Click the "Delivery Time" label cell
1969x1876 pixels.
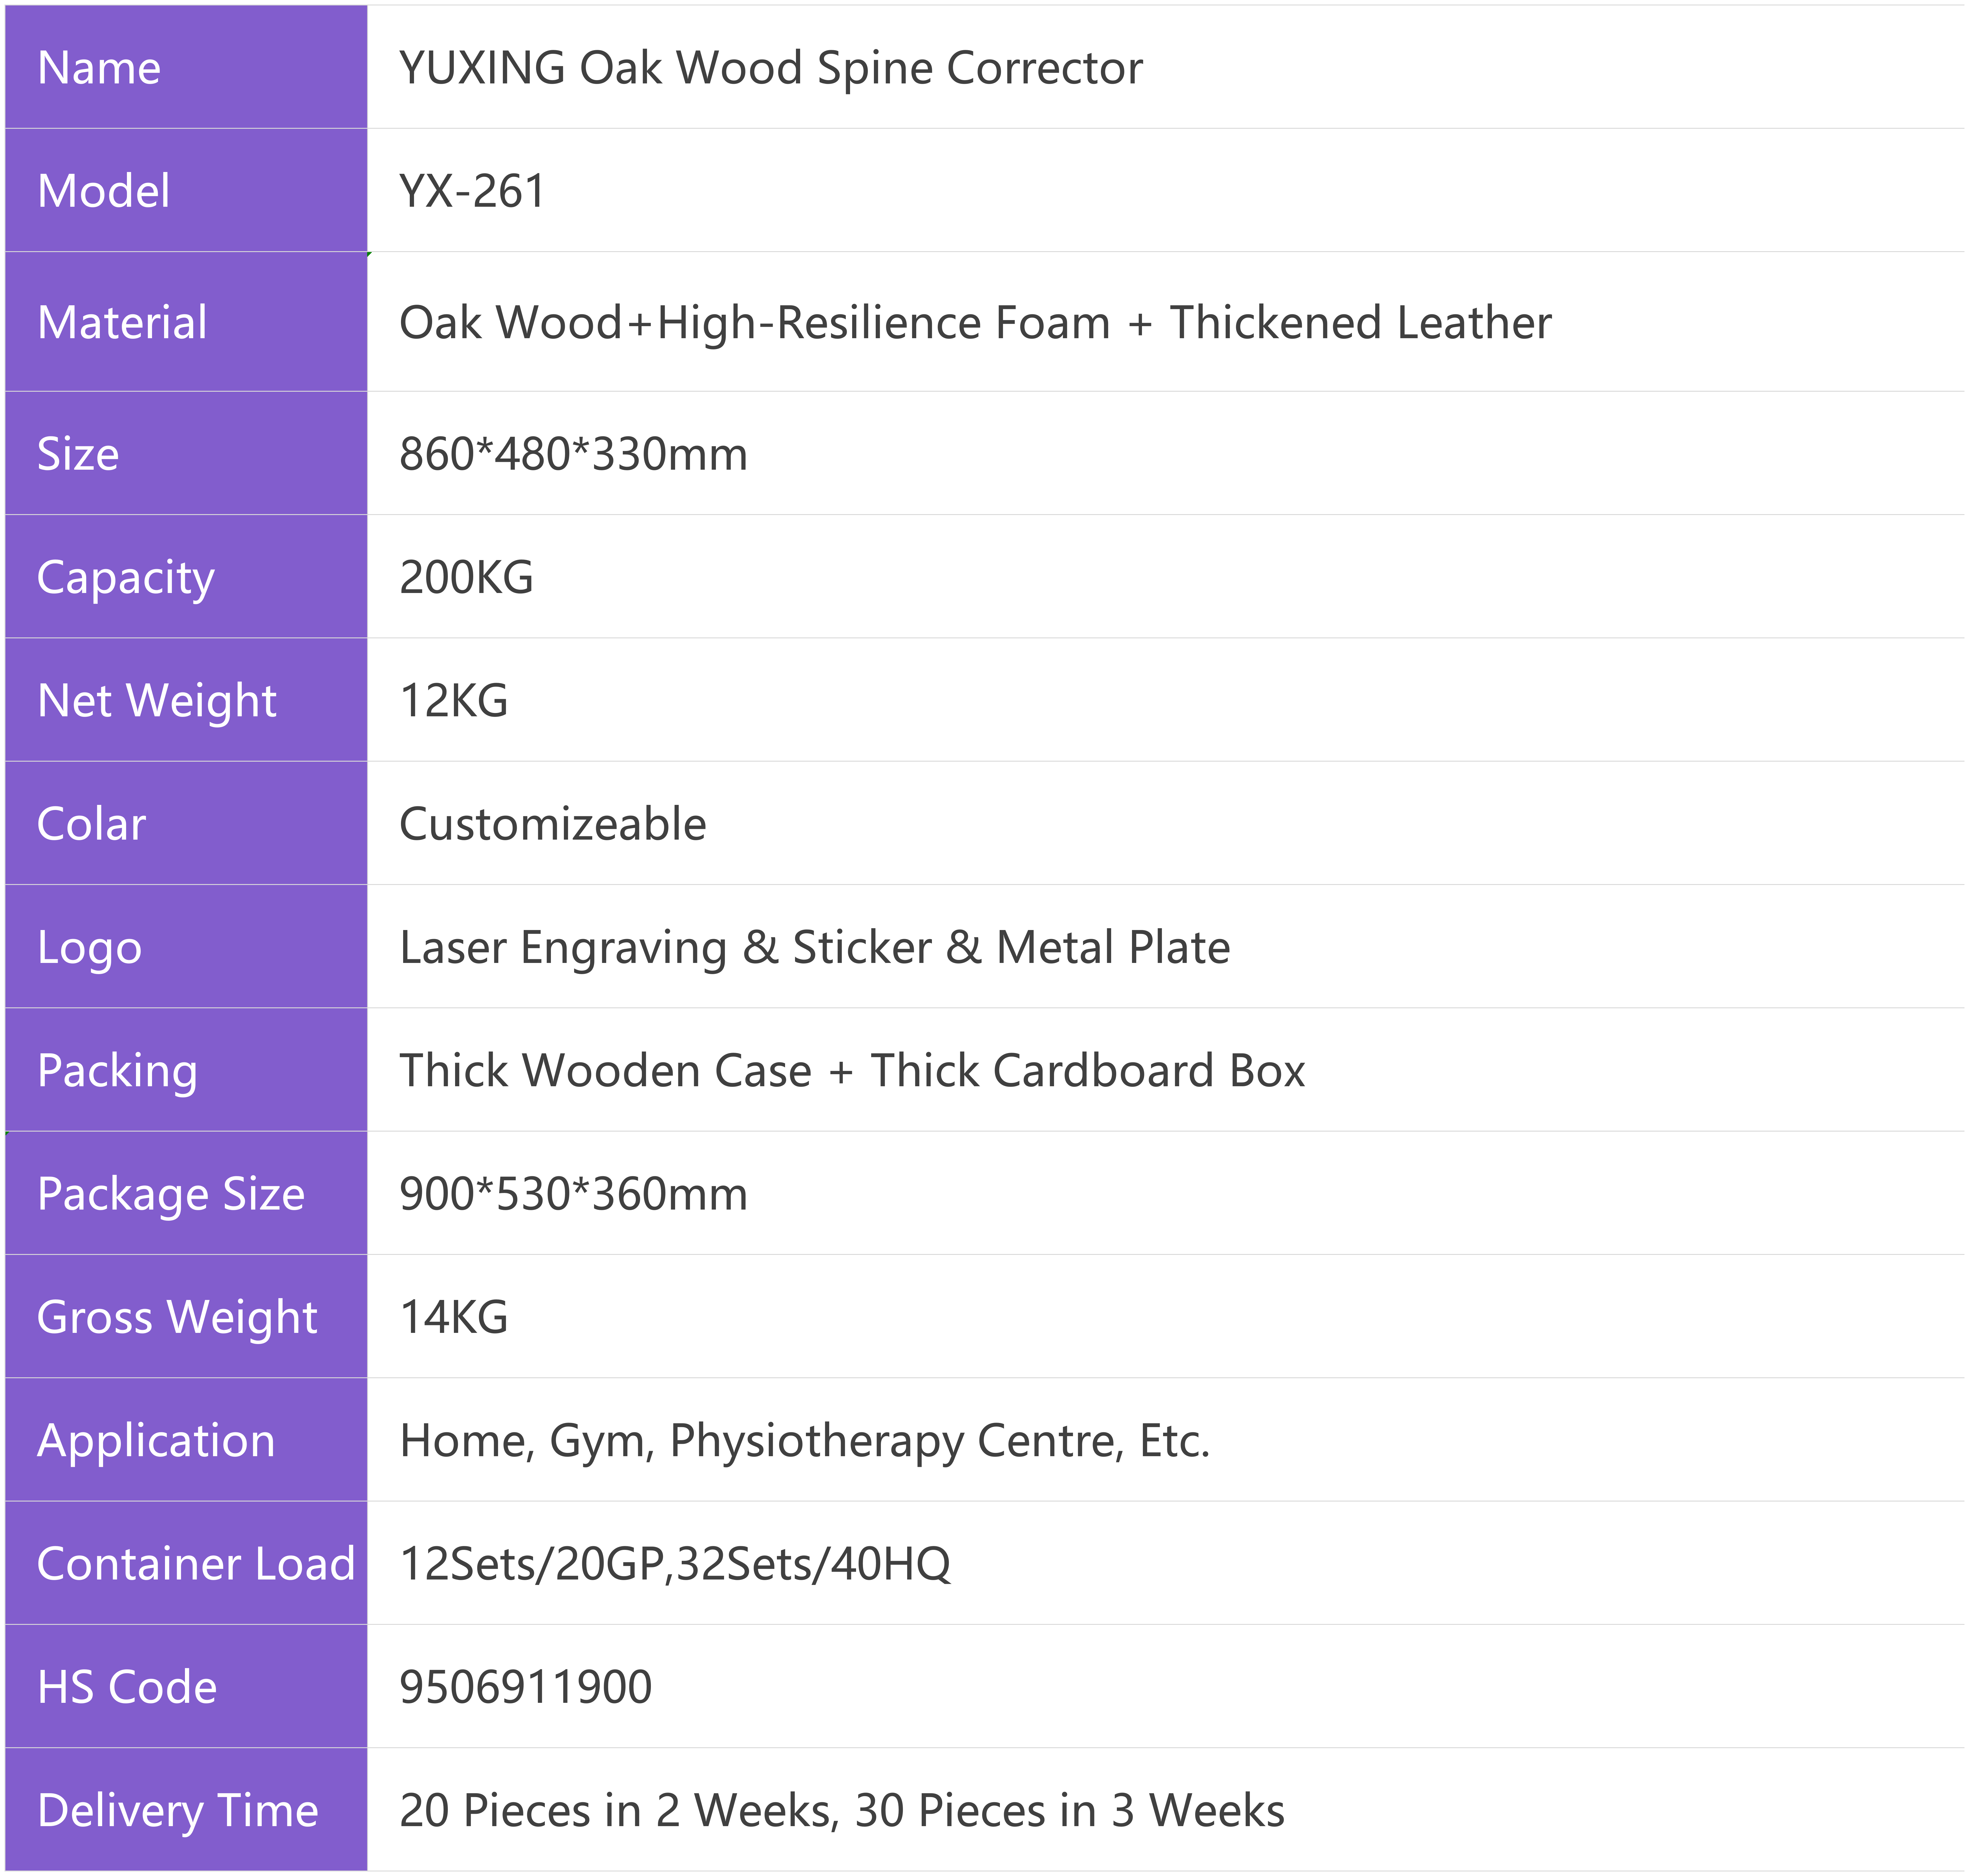click(186, 1809)
